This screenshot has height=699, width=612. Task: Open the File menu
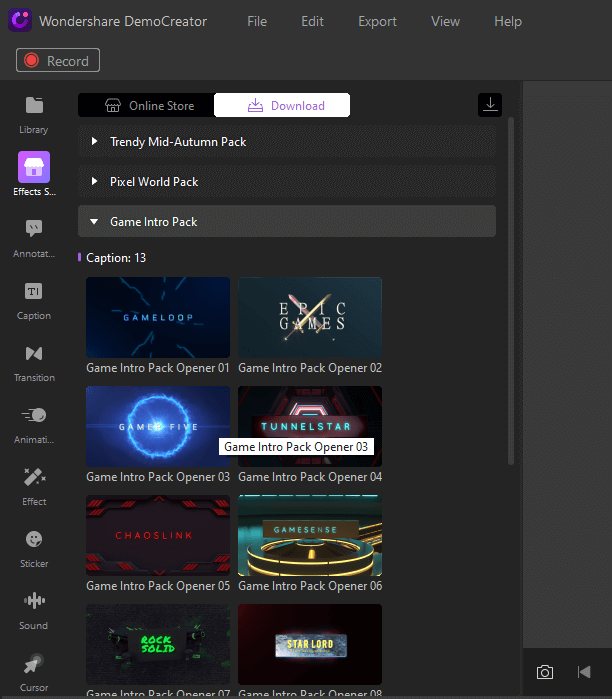[257, 21]
